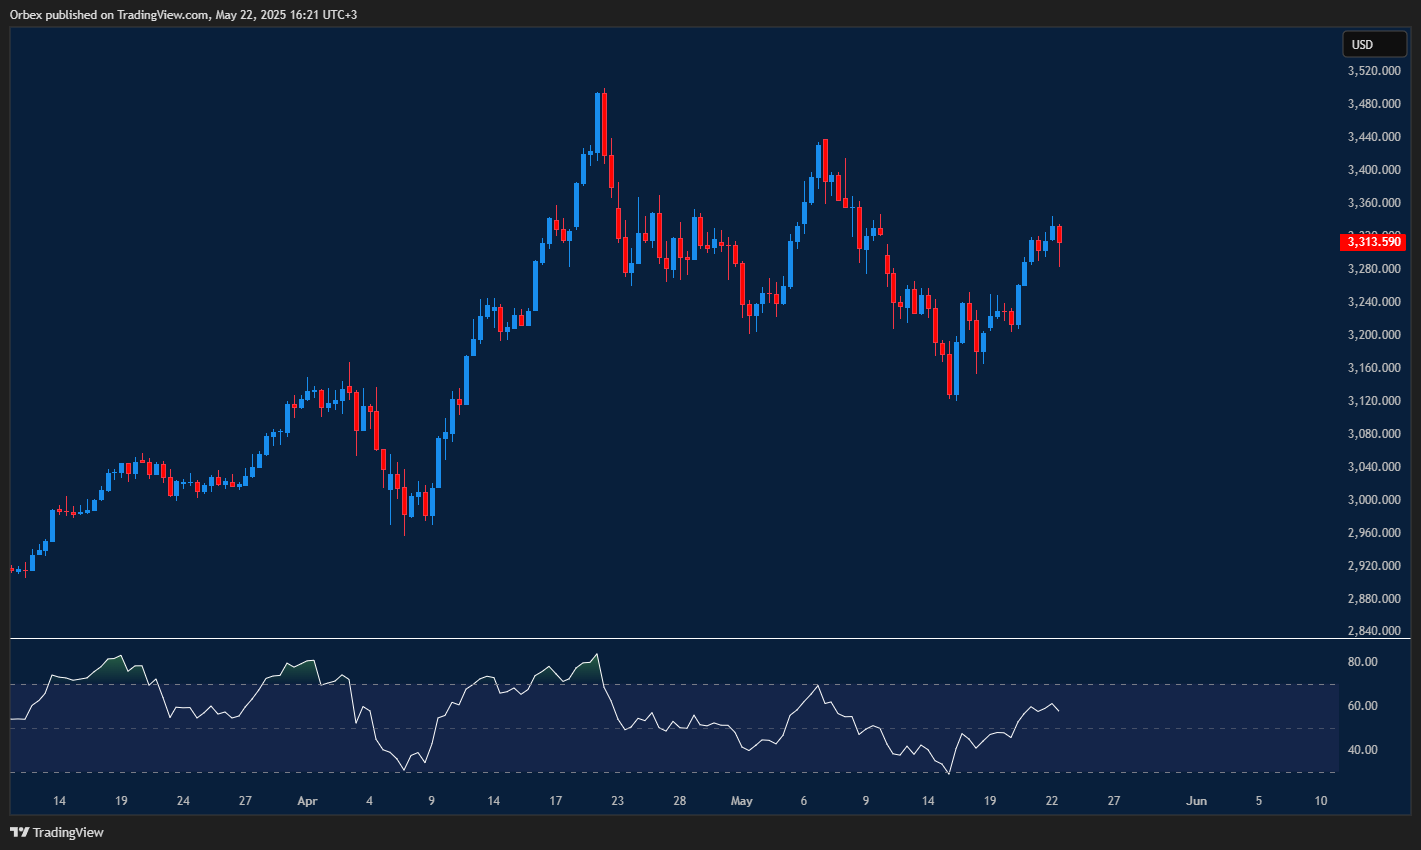
Task: Select the USD currency button
Action: click(x=1373, y=44)
